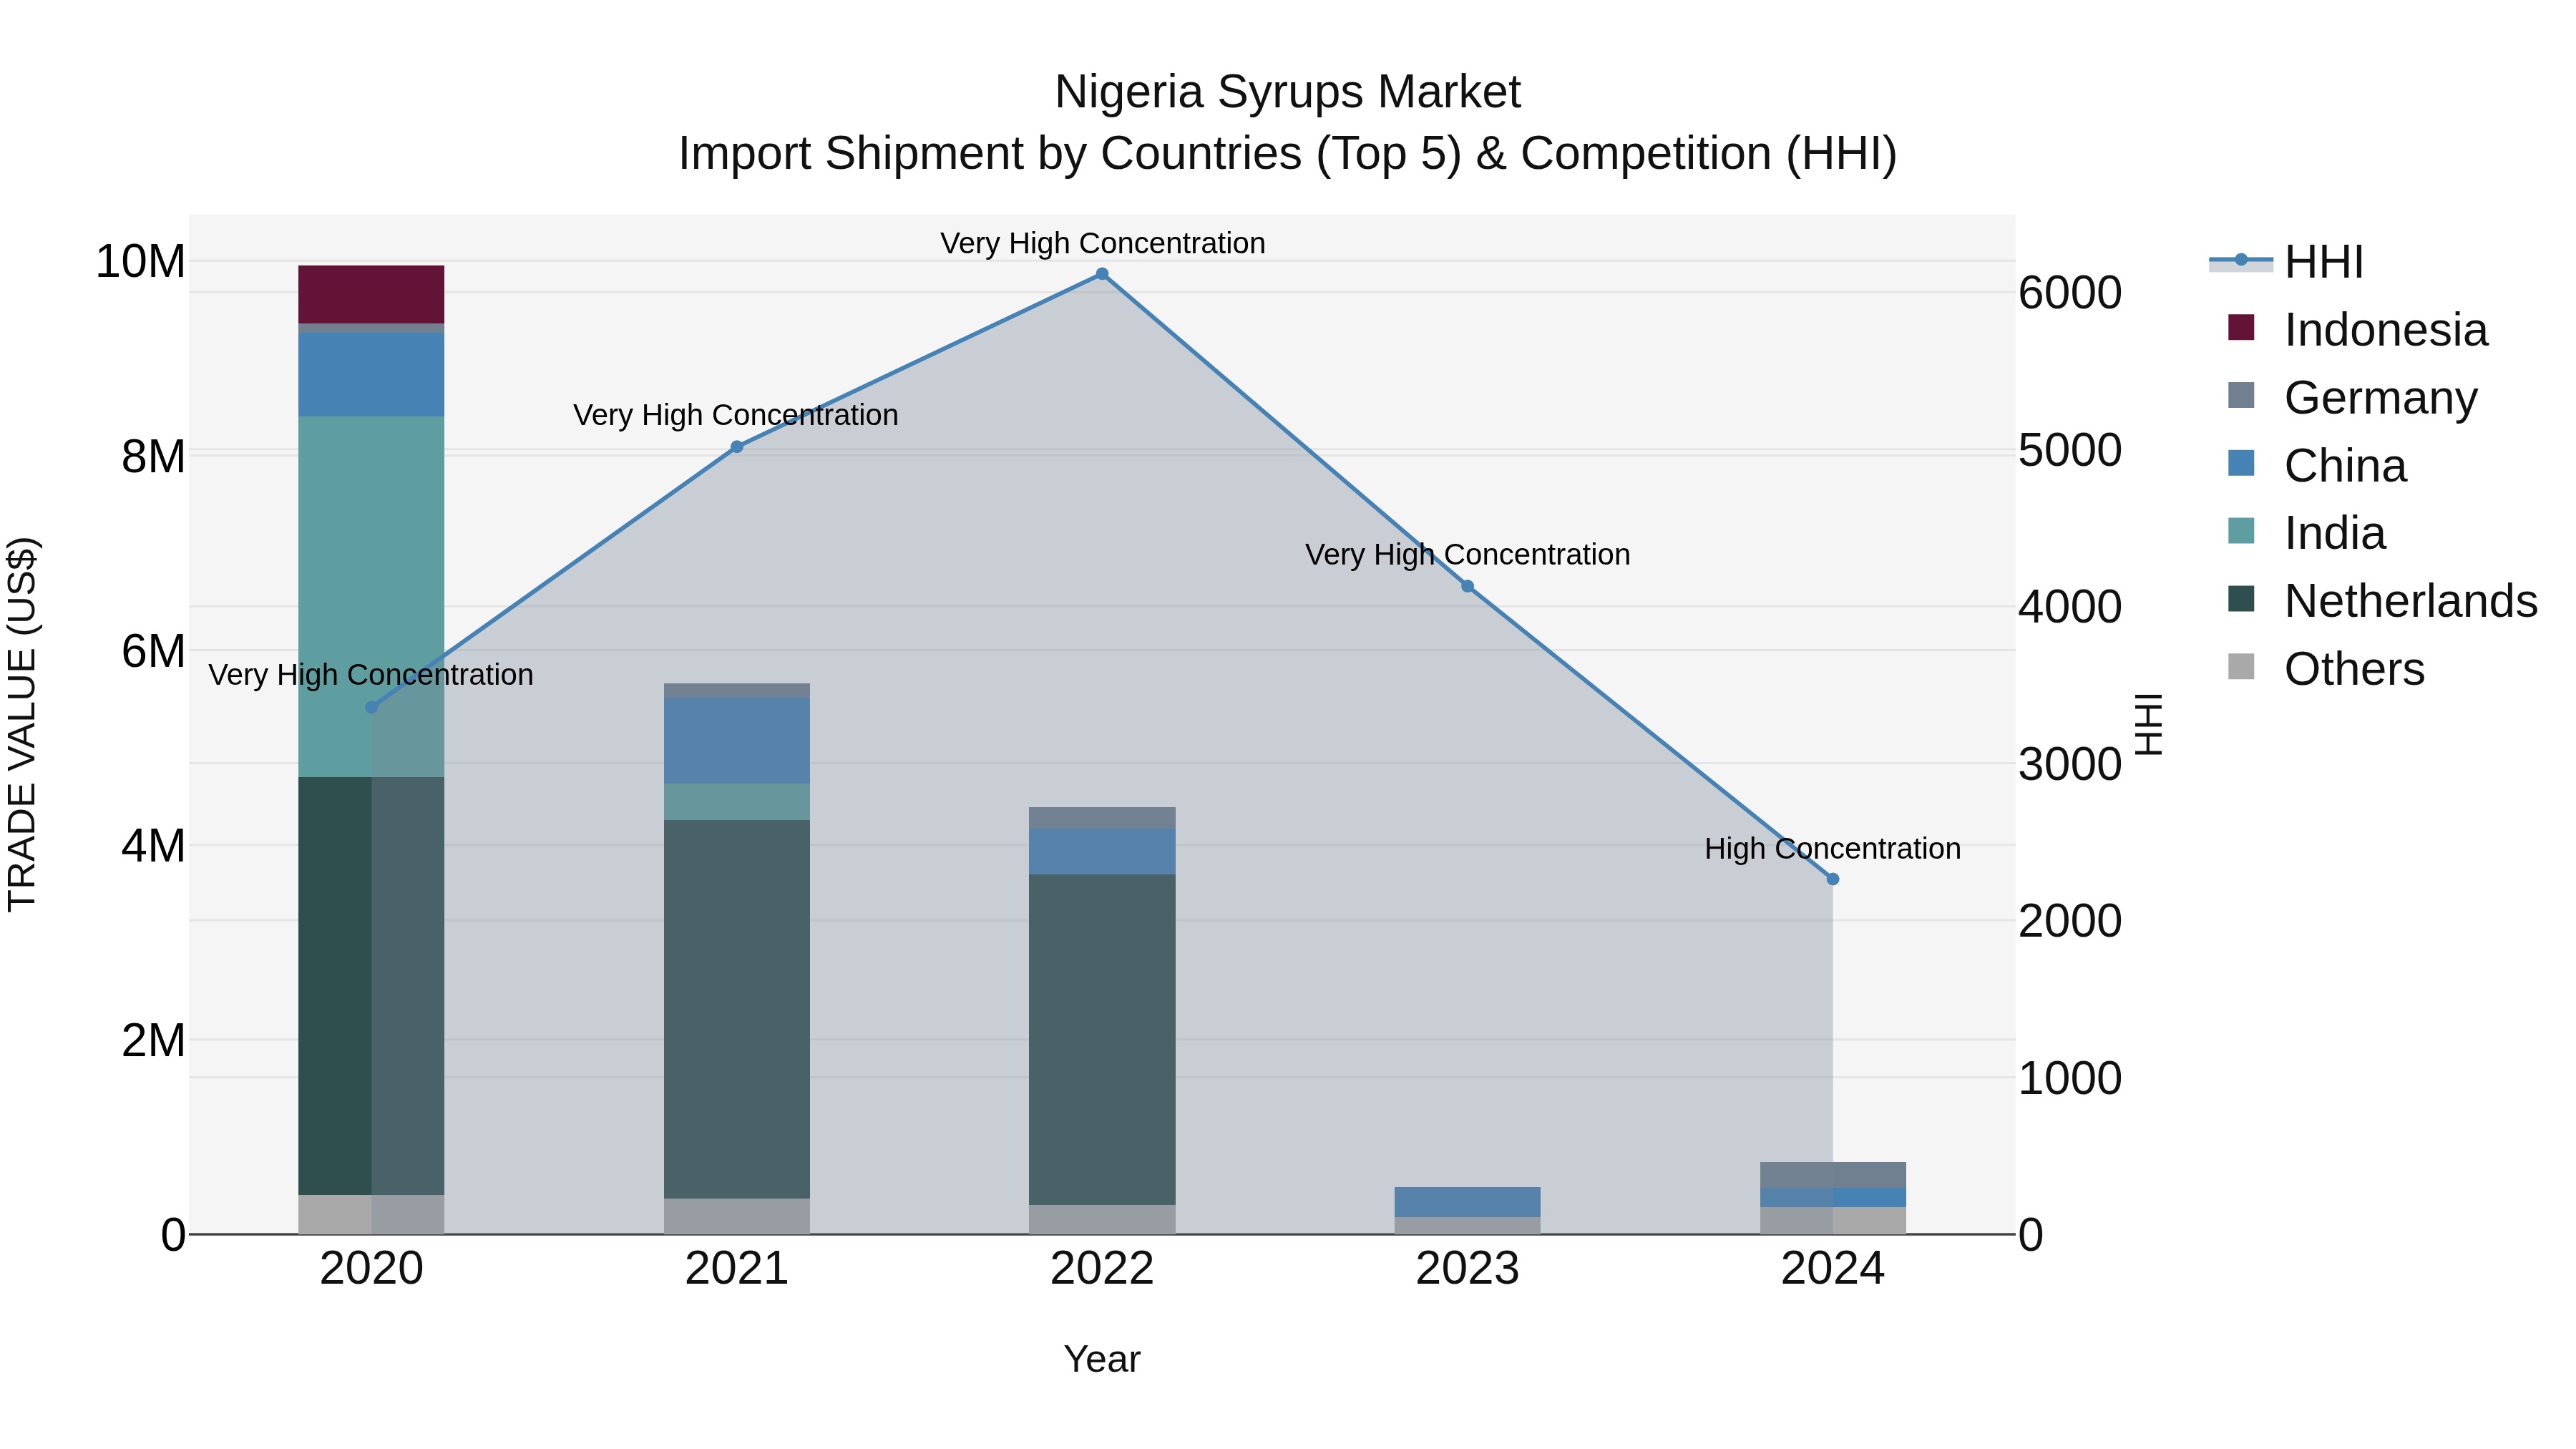Viewport: 2576px width, 1449px height.
Task: Click the China blue legend swatch
Action: [x=2241, y=463]
